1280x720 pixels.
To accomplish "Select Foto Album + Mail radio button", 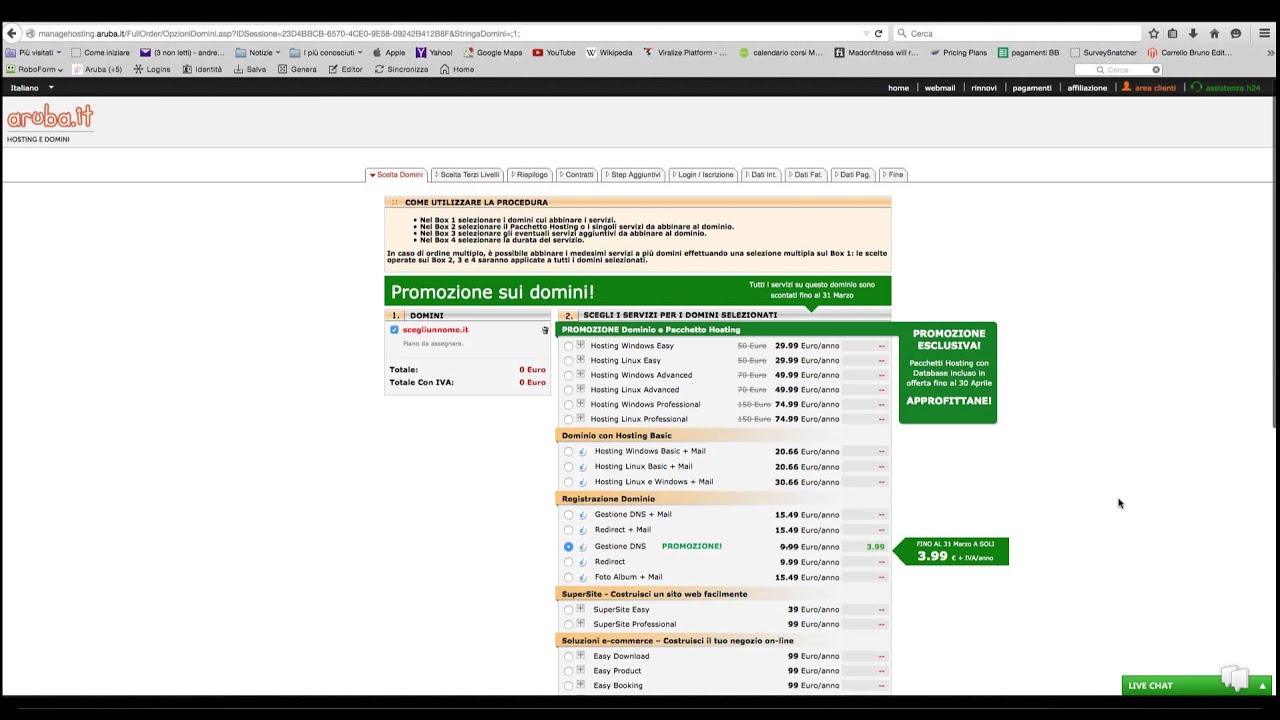I will (569, 577).
